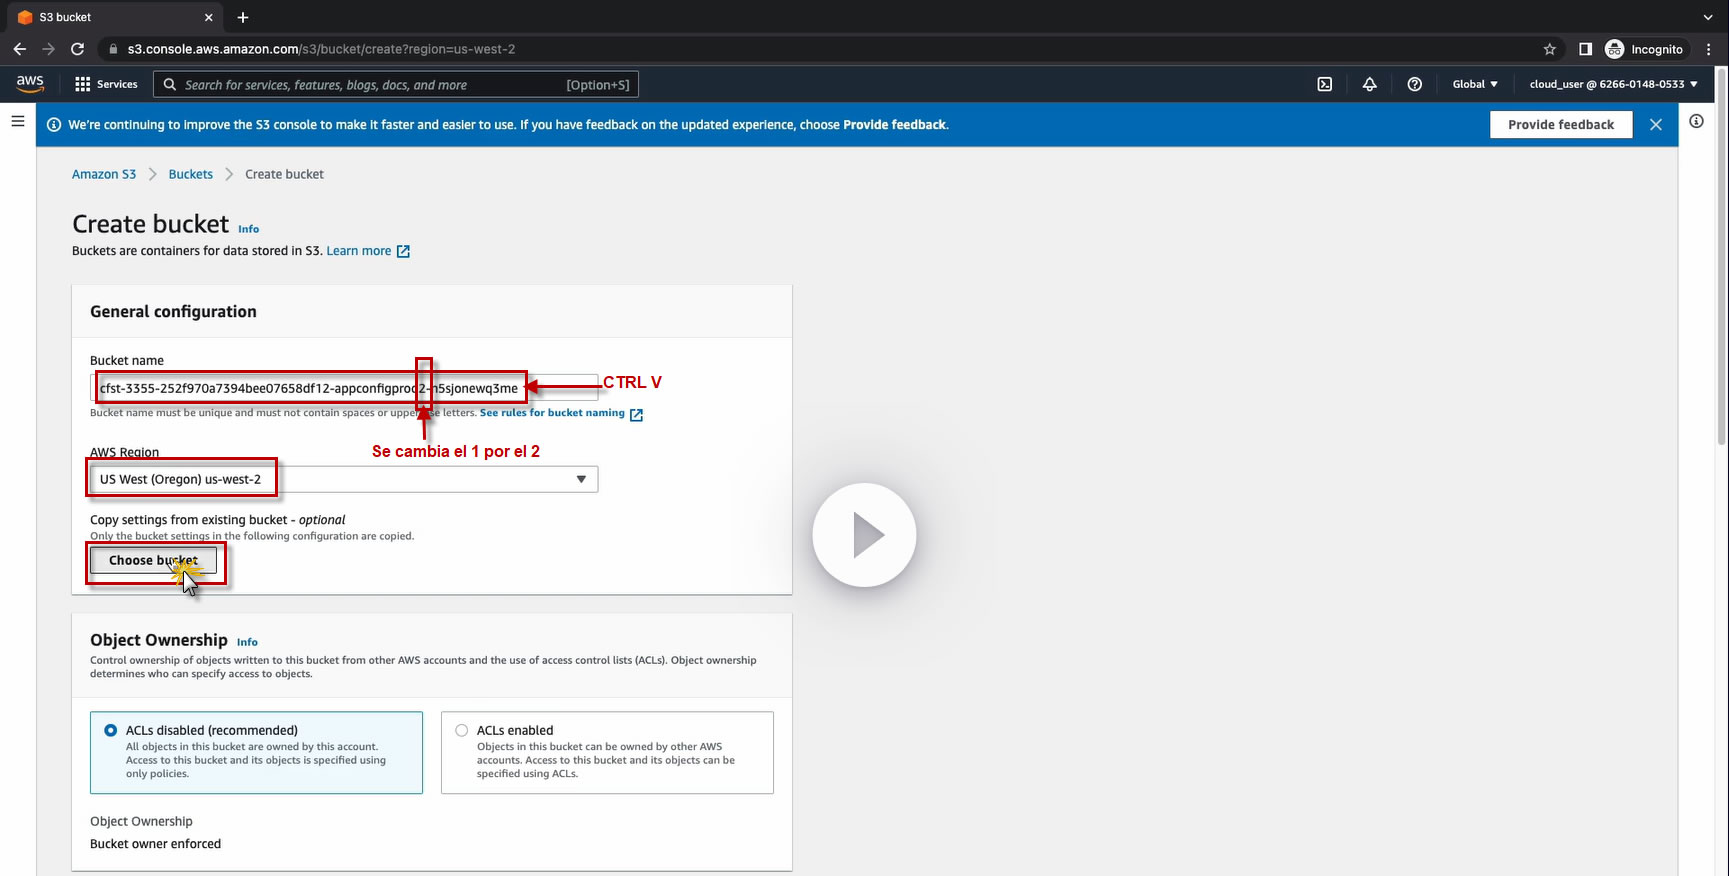Open the CloudShell terminal icon
This screenshot has width=1729, height=876.
(x=1325, y=84)
